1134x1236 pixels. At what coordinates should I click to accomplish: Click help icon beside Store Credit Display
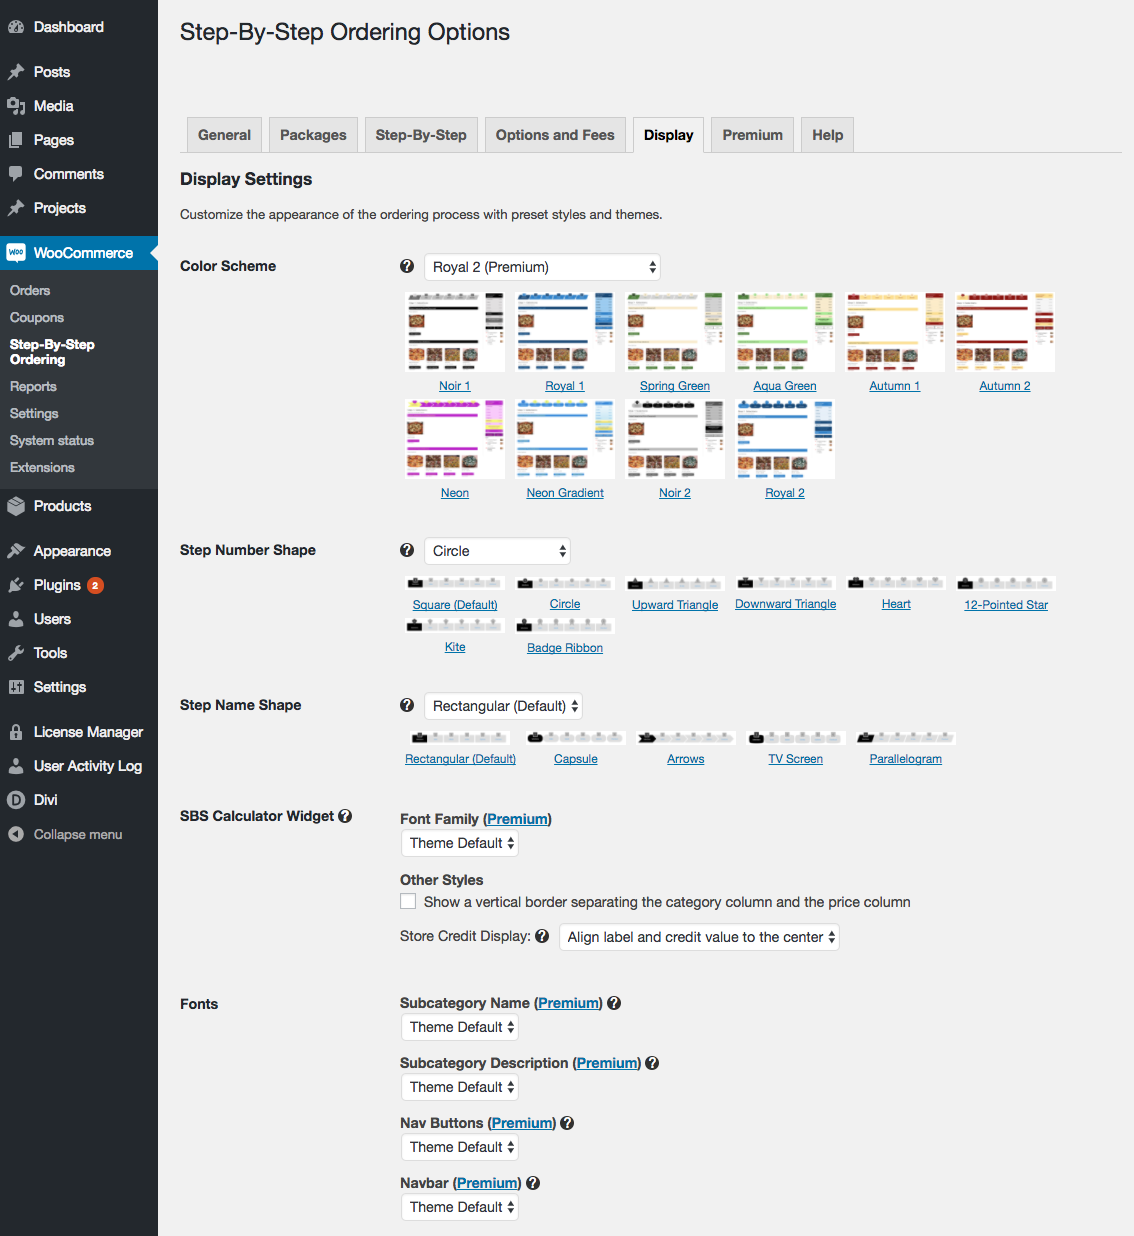coord(542,936)
